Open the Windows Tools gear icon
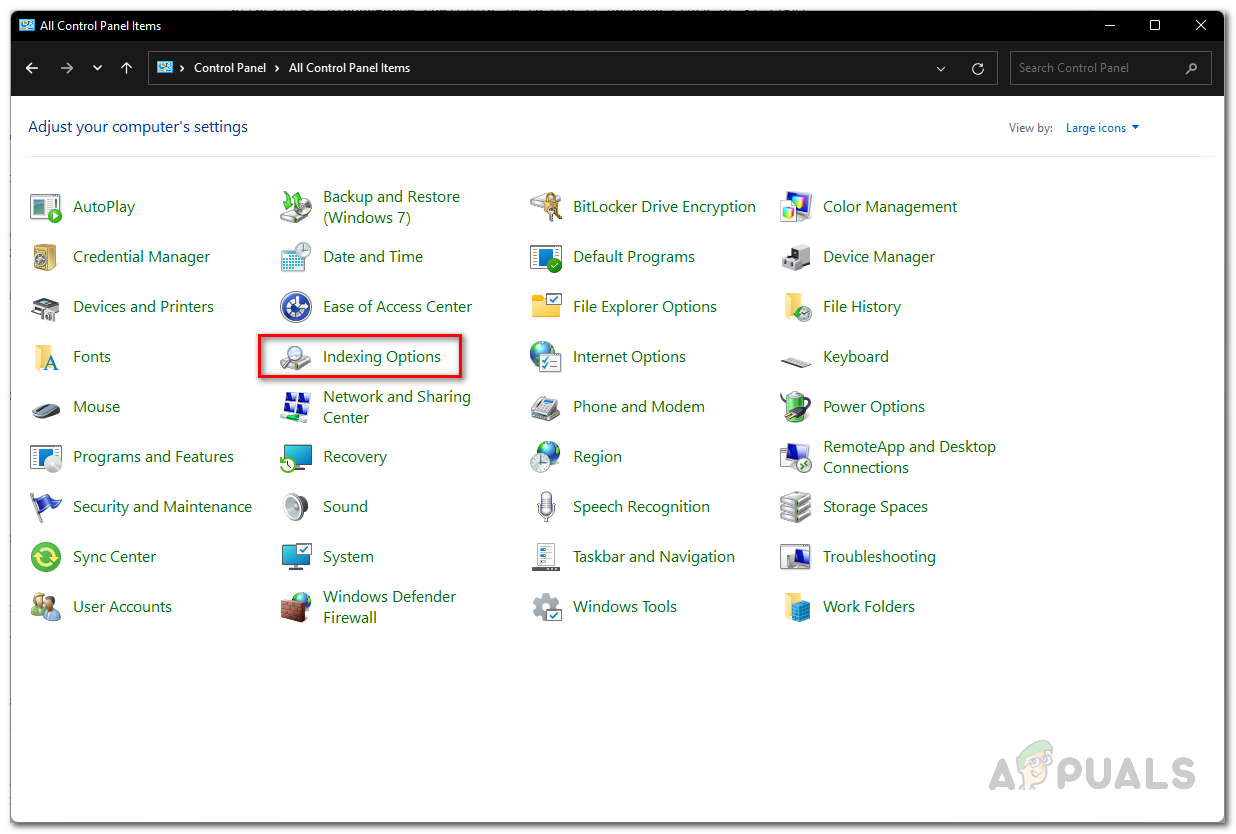This screenshot has width=1236, height=834. tap(546, 607)
